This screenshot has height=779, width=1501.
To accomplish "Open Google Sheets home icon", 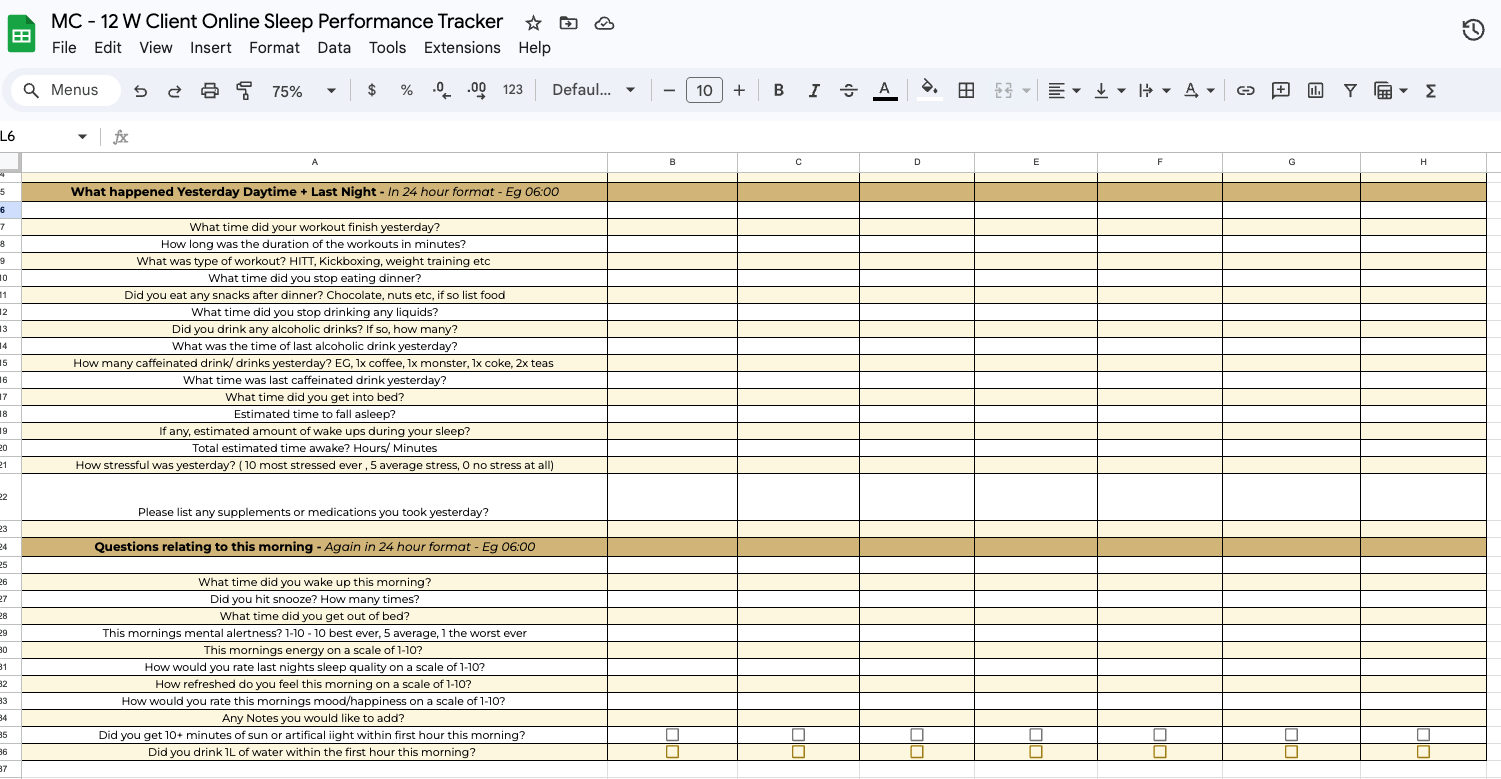I will (x=22, y=35).
